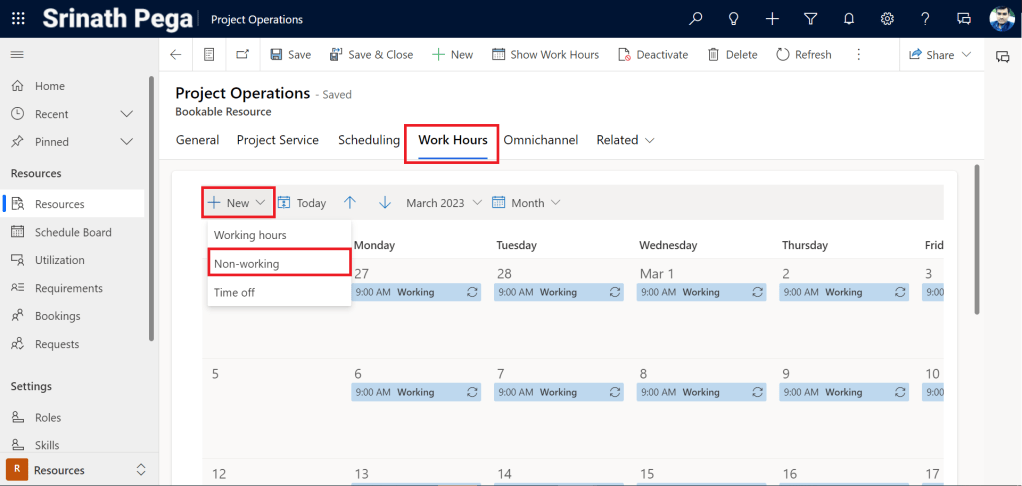The height and width of the screenshot is (486, 1022).
Task: Open the settings gear icon
Action: pyautogui.click(x=887, y=19)
